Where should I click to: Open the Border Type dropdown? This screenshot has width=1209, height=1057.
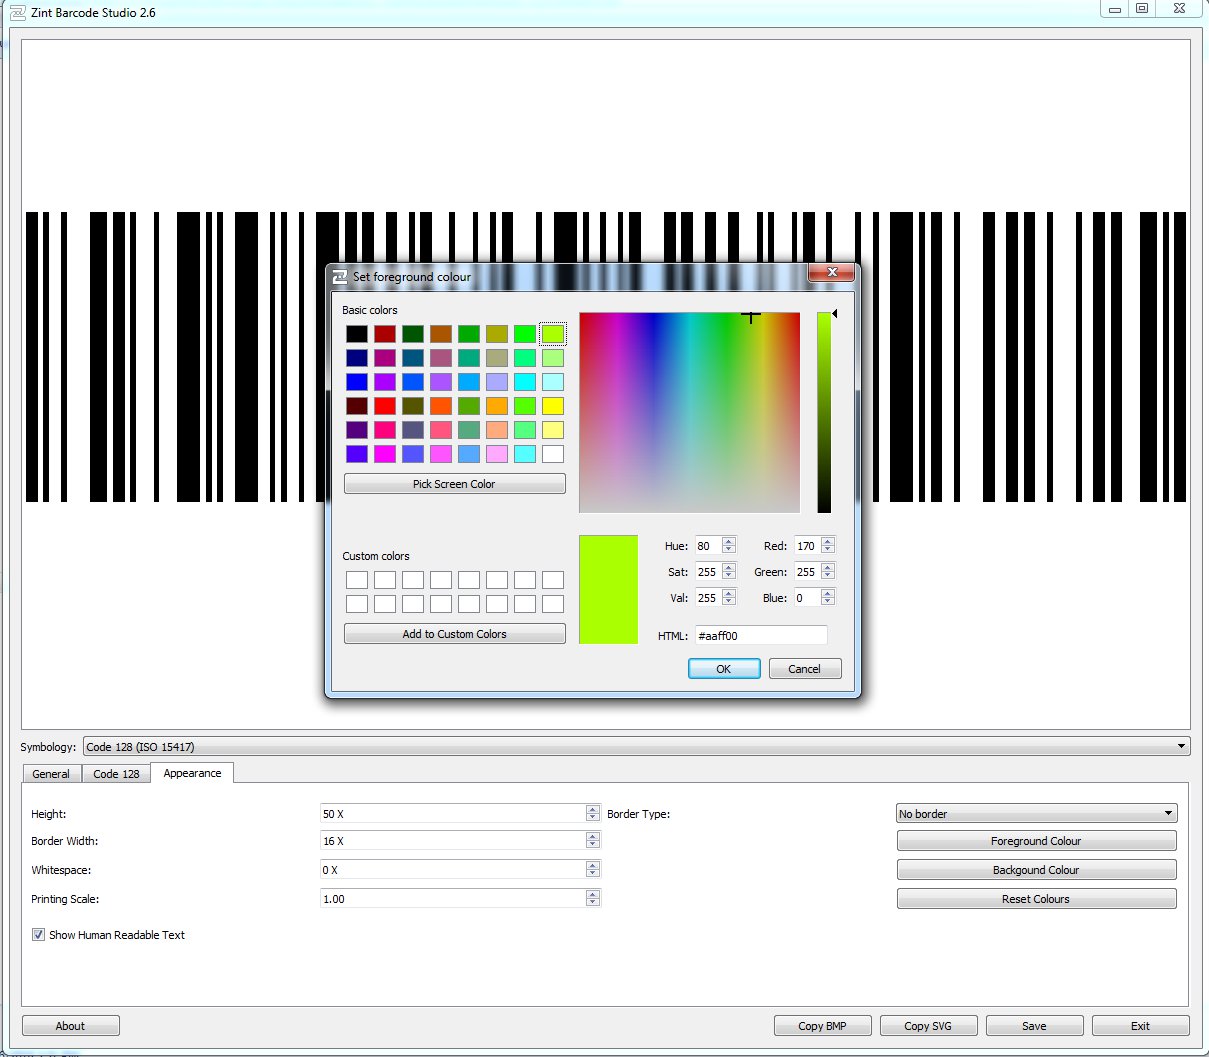(x=1166, y=813)
